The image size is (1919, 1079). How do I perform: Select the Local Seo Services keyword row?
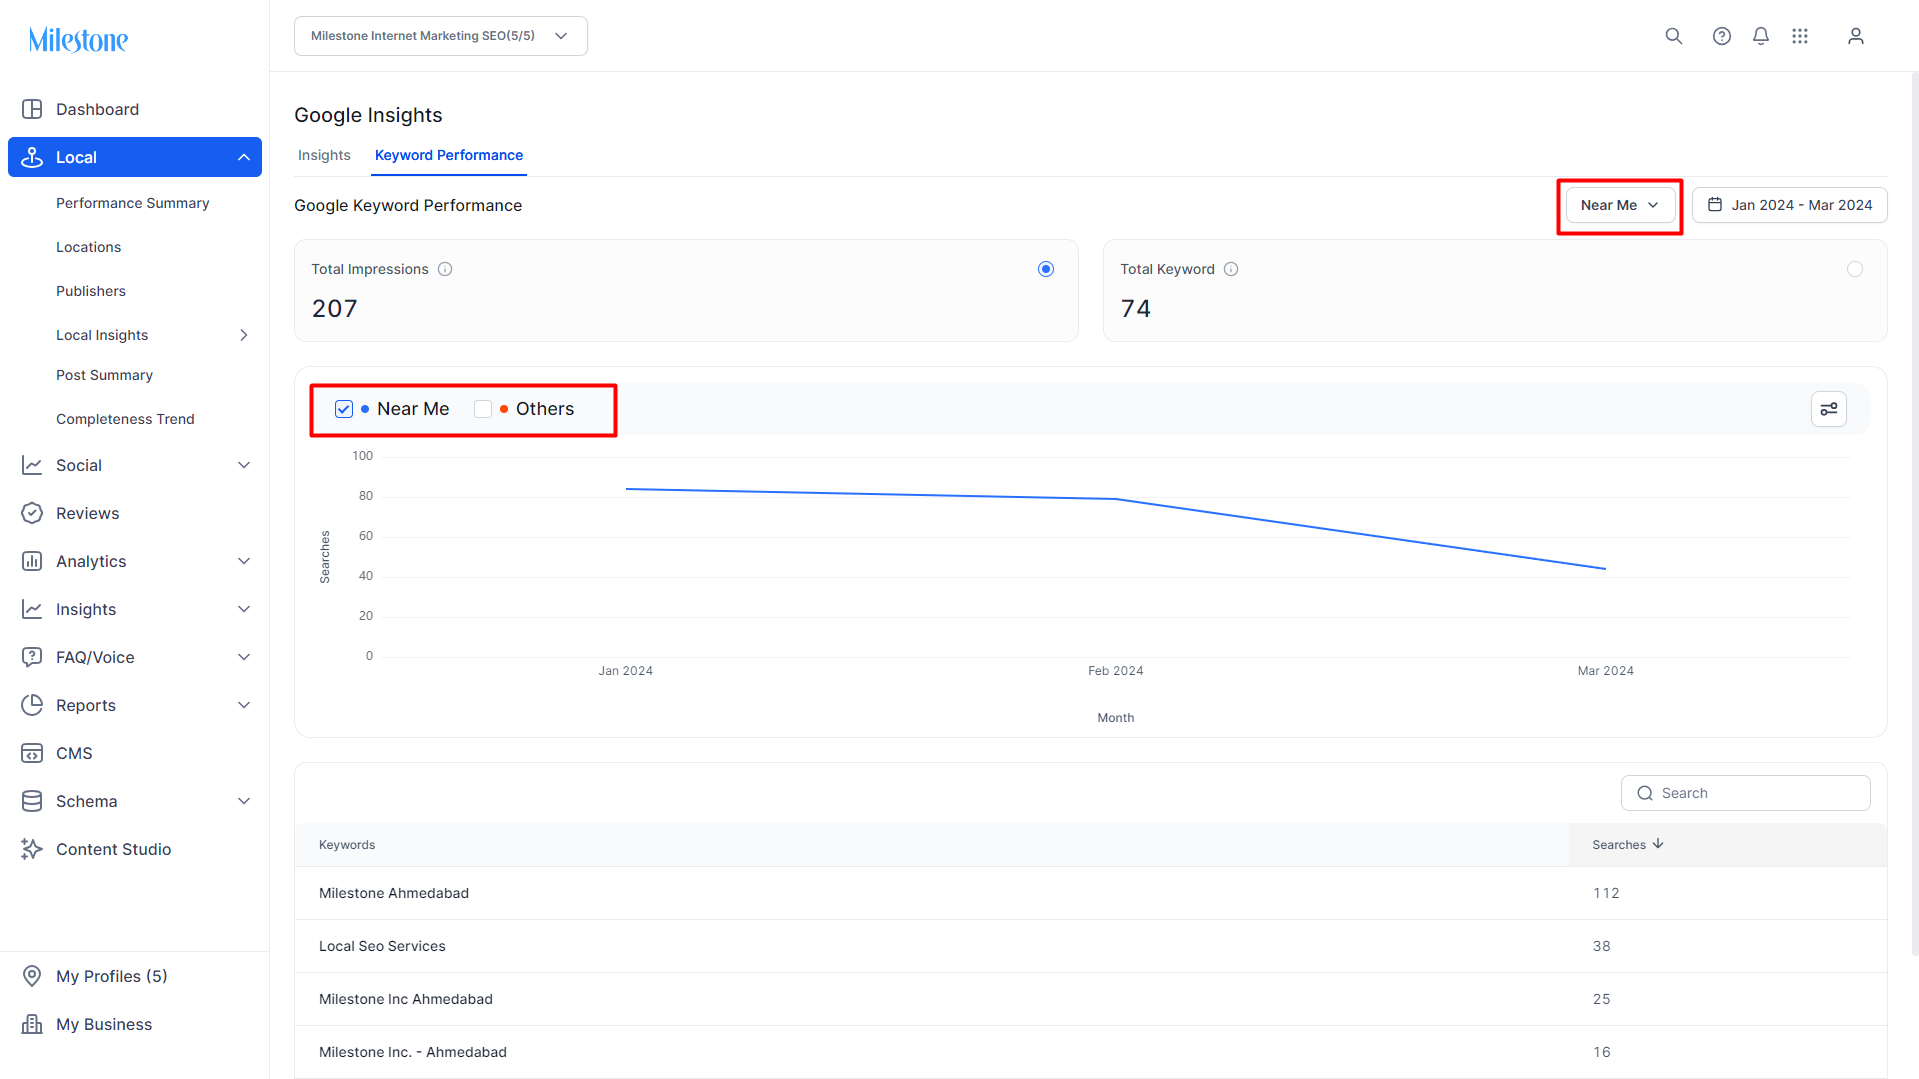[1091, 946]
